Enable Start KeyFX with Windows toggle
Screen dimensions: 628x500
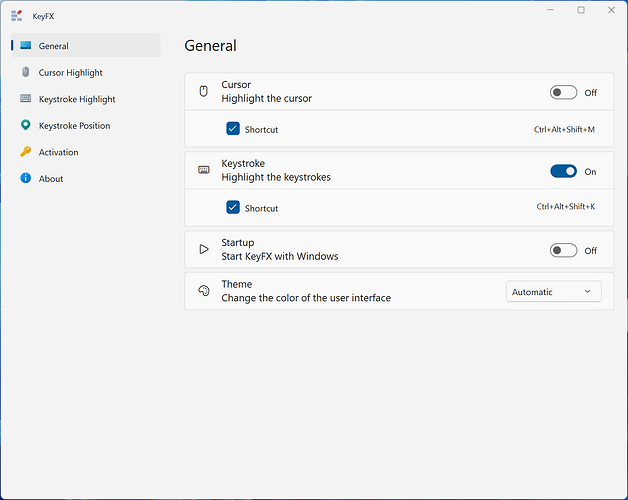point(563,250)
